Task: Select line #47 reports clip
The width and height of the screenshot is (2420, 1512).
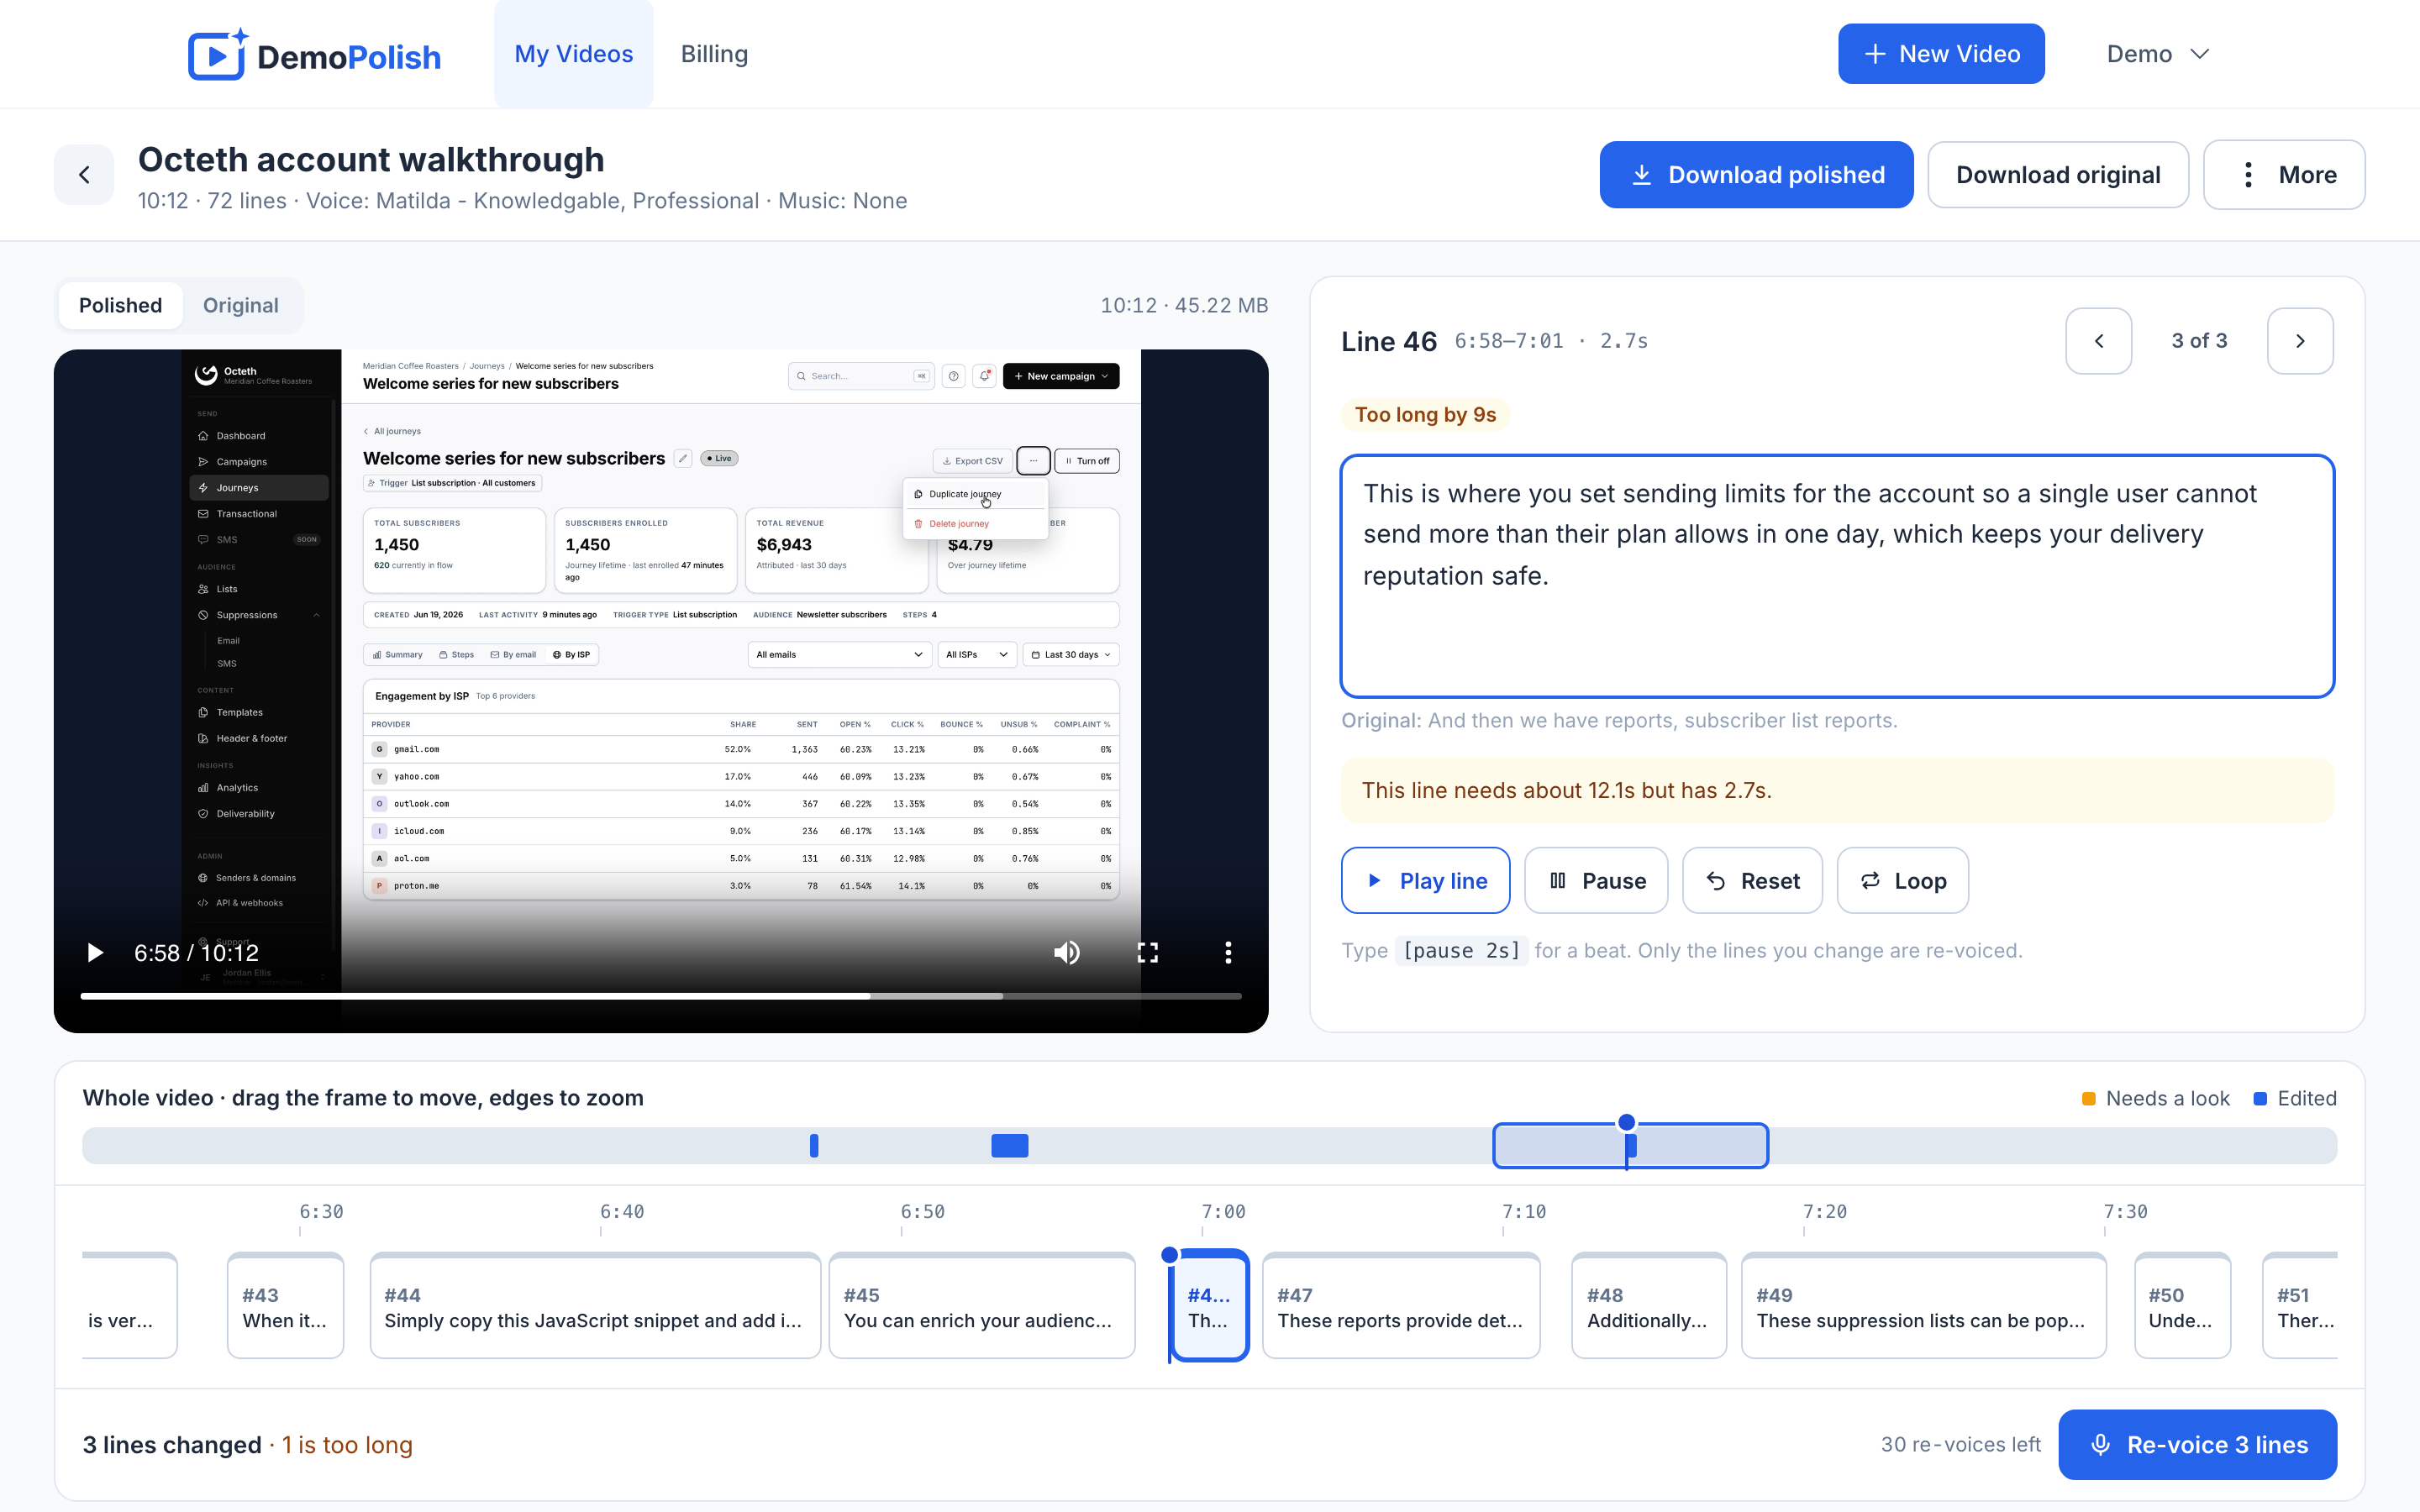Action: click(x=1401, y=1307)
